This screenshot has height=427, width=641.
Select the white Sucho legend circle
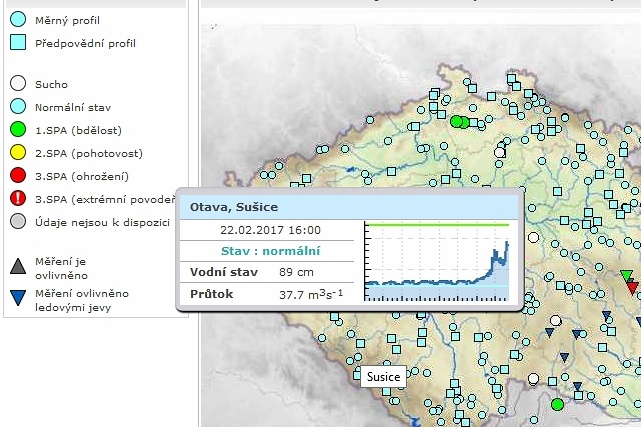(18, 85)
